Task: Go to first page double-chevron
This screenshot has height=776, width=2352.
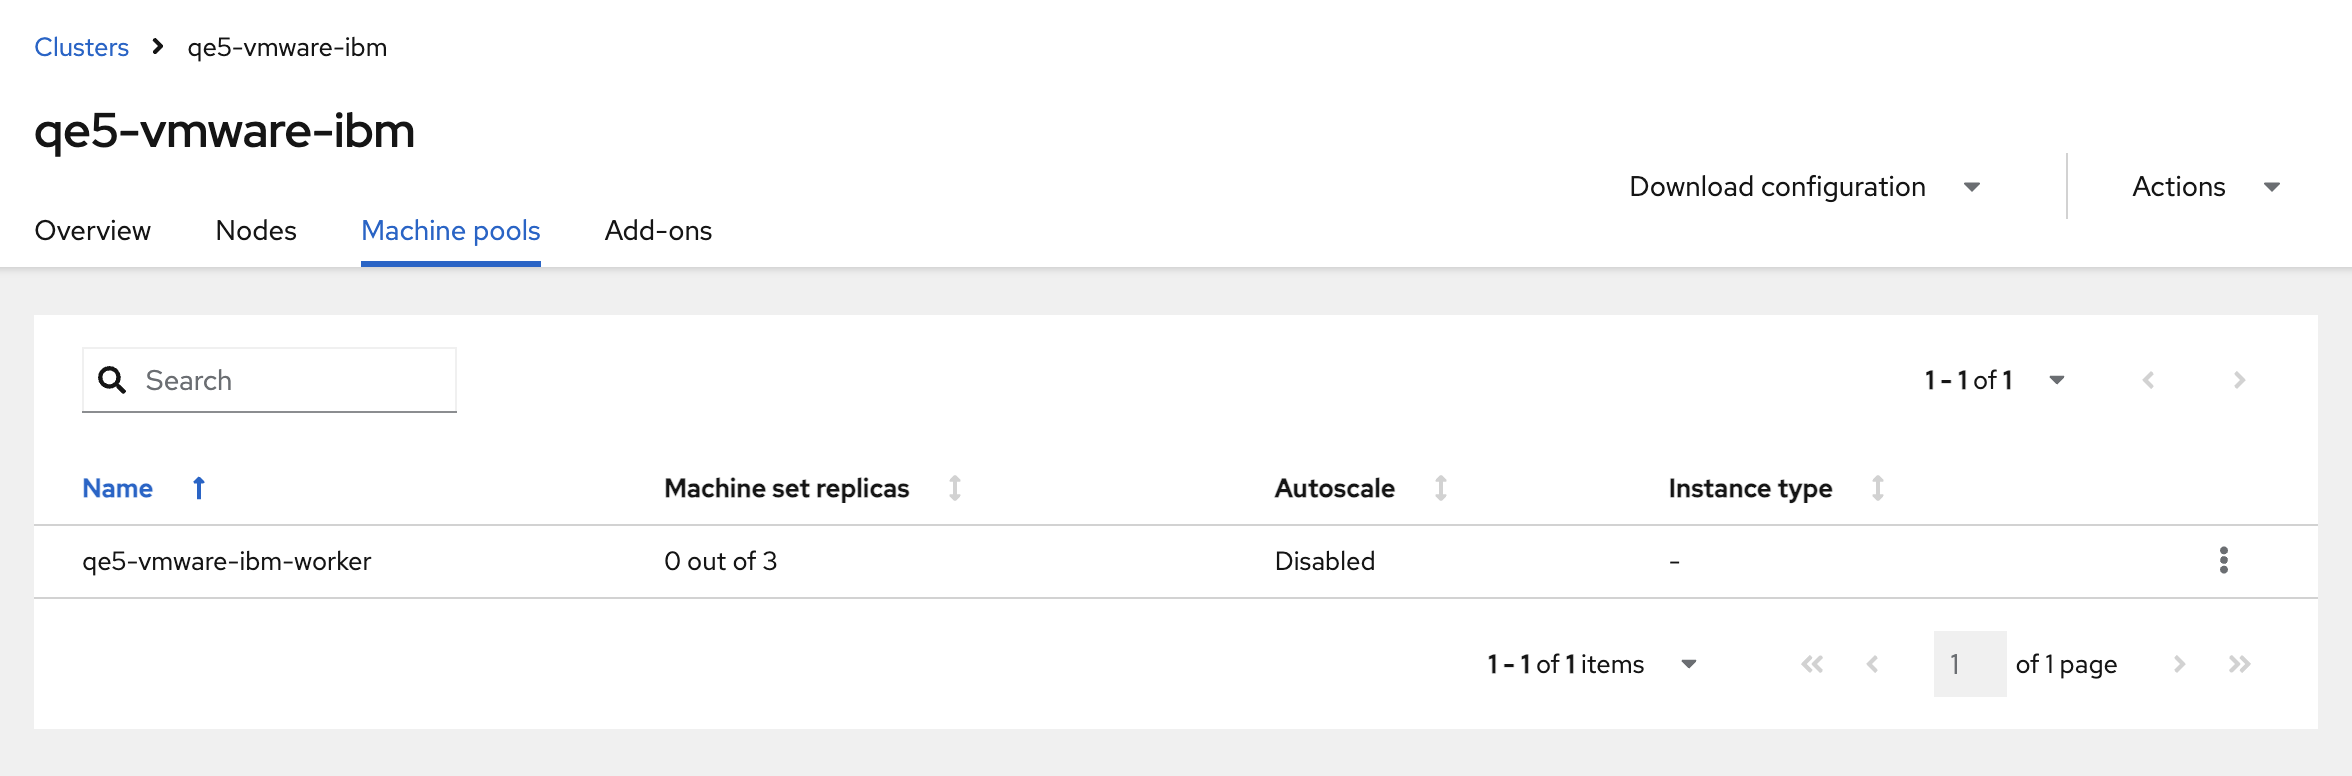Action: 1812,664
